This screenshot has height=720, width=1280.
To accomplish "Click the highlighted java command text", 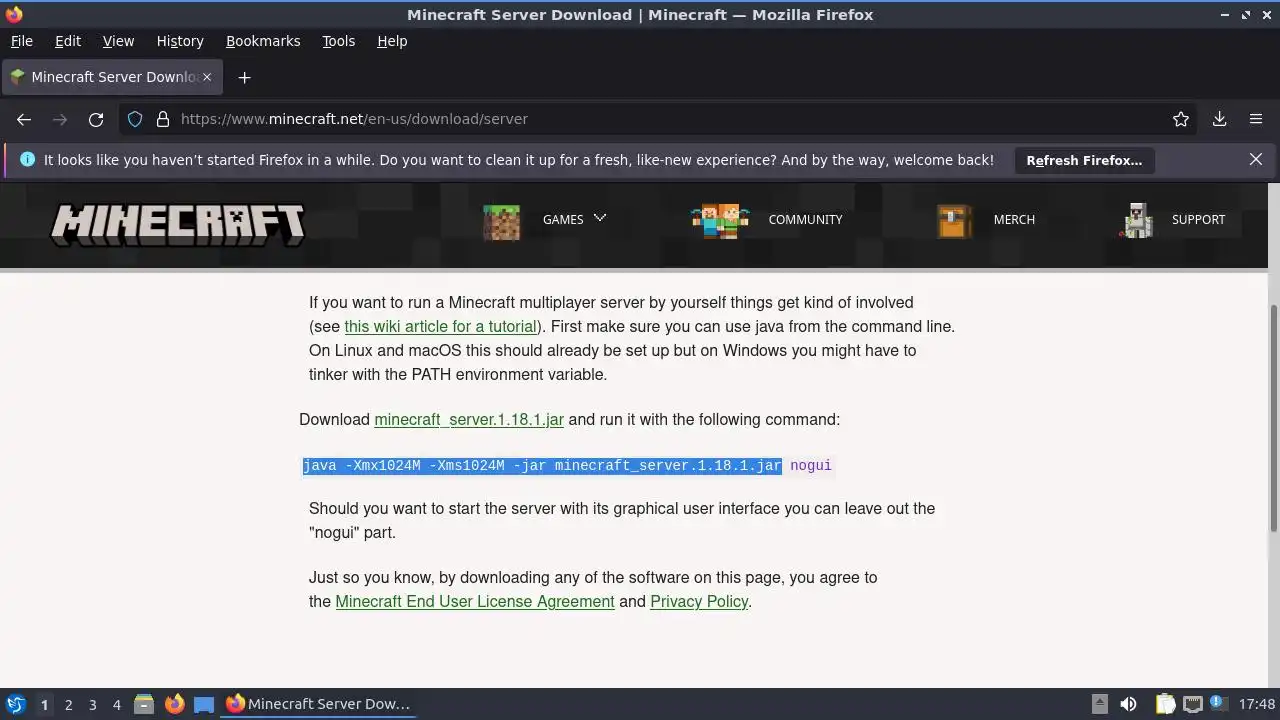I will coord(542,466).
